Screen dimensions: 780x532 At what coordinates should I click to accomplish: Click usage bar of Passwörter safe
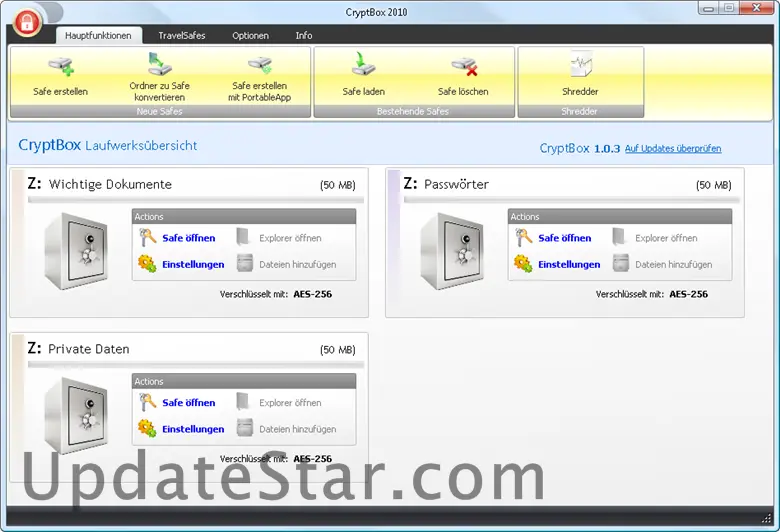tap(572, 200)
